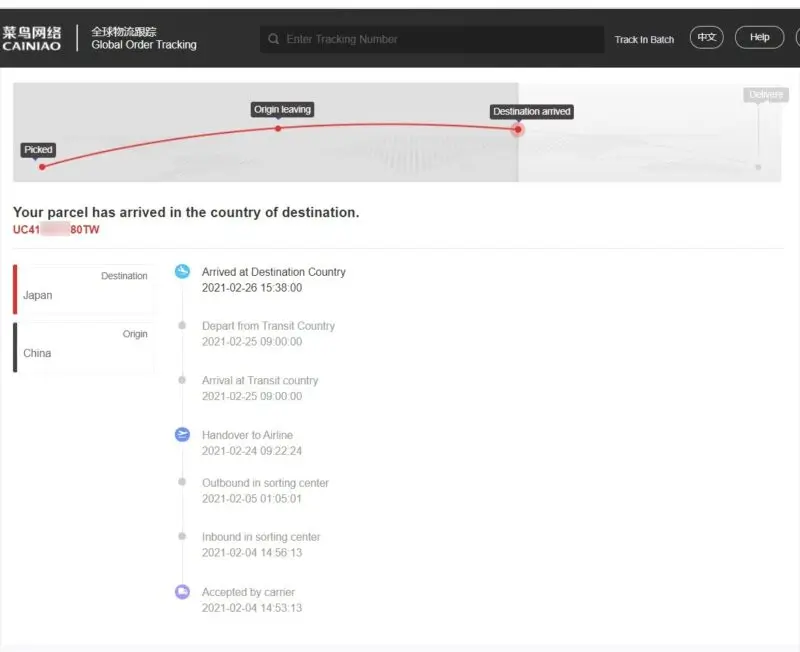This screenshot has height=652, width=800.
Task: Click the Outbound in sorting center dot
Action: (x=182, y=482)
